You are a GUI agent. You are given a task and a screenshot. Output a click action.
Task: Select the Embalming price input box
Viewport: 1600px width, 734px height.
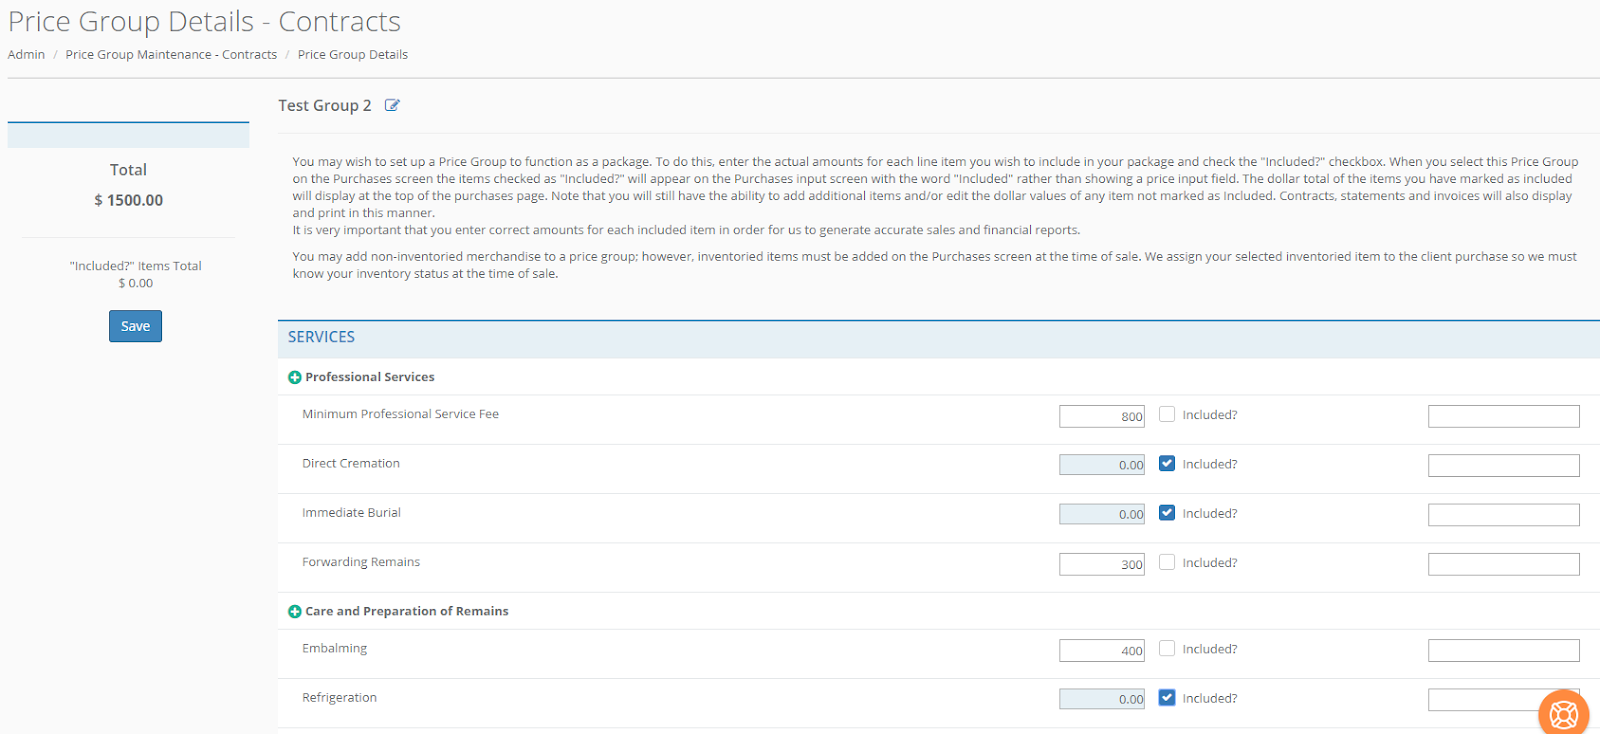(1101, 650)
